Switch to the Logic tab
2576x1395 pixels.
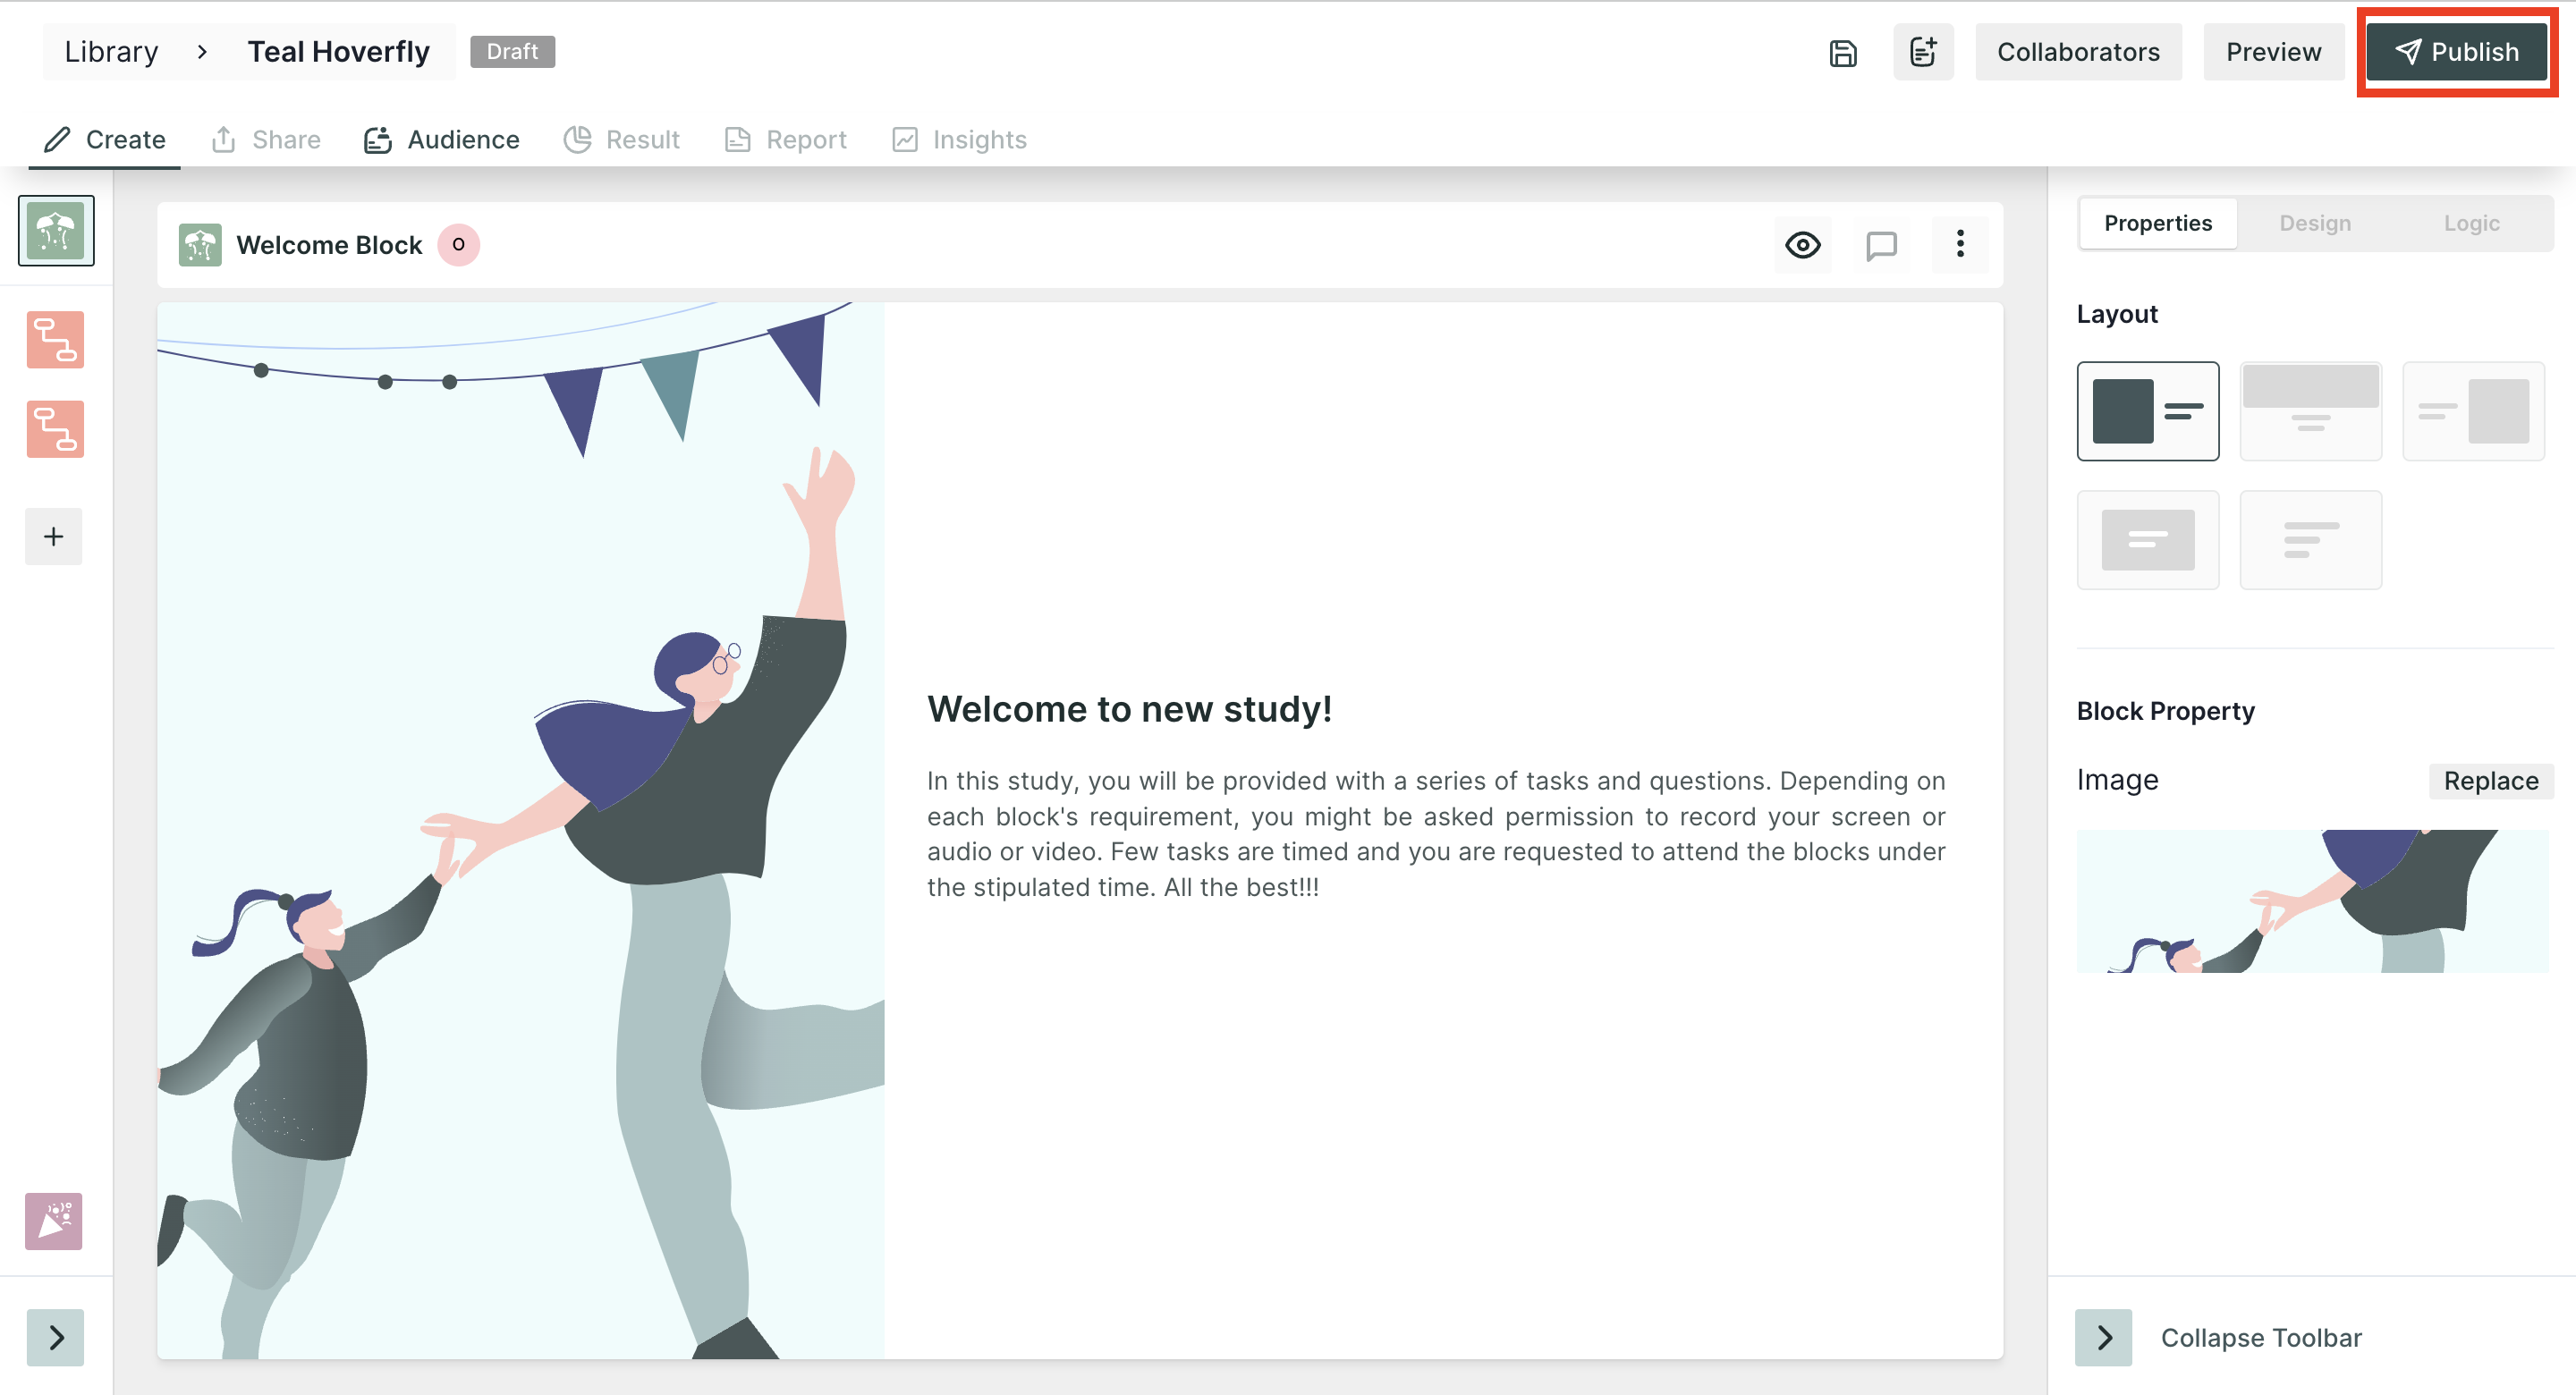click(2471, 223)
